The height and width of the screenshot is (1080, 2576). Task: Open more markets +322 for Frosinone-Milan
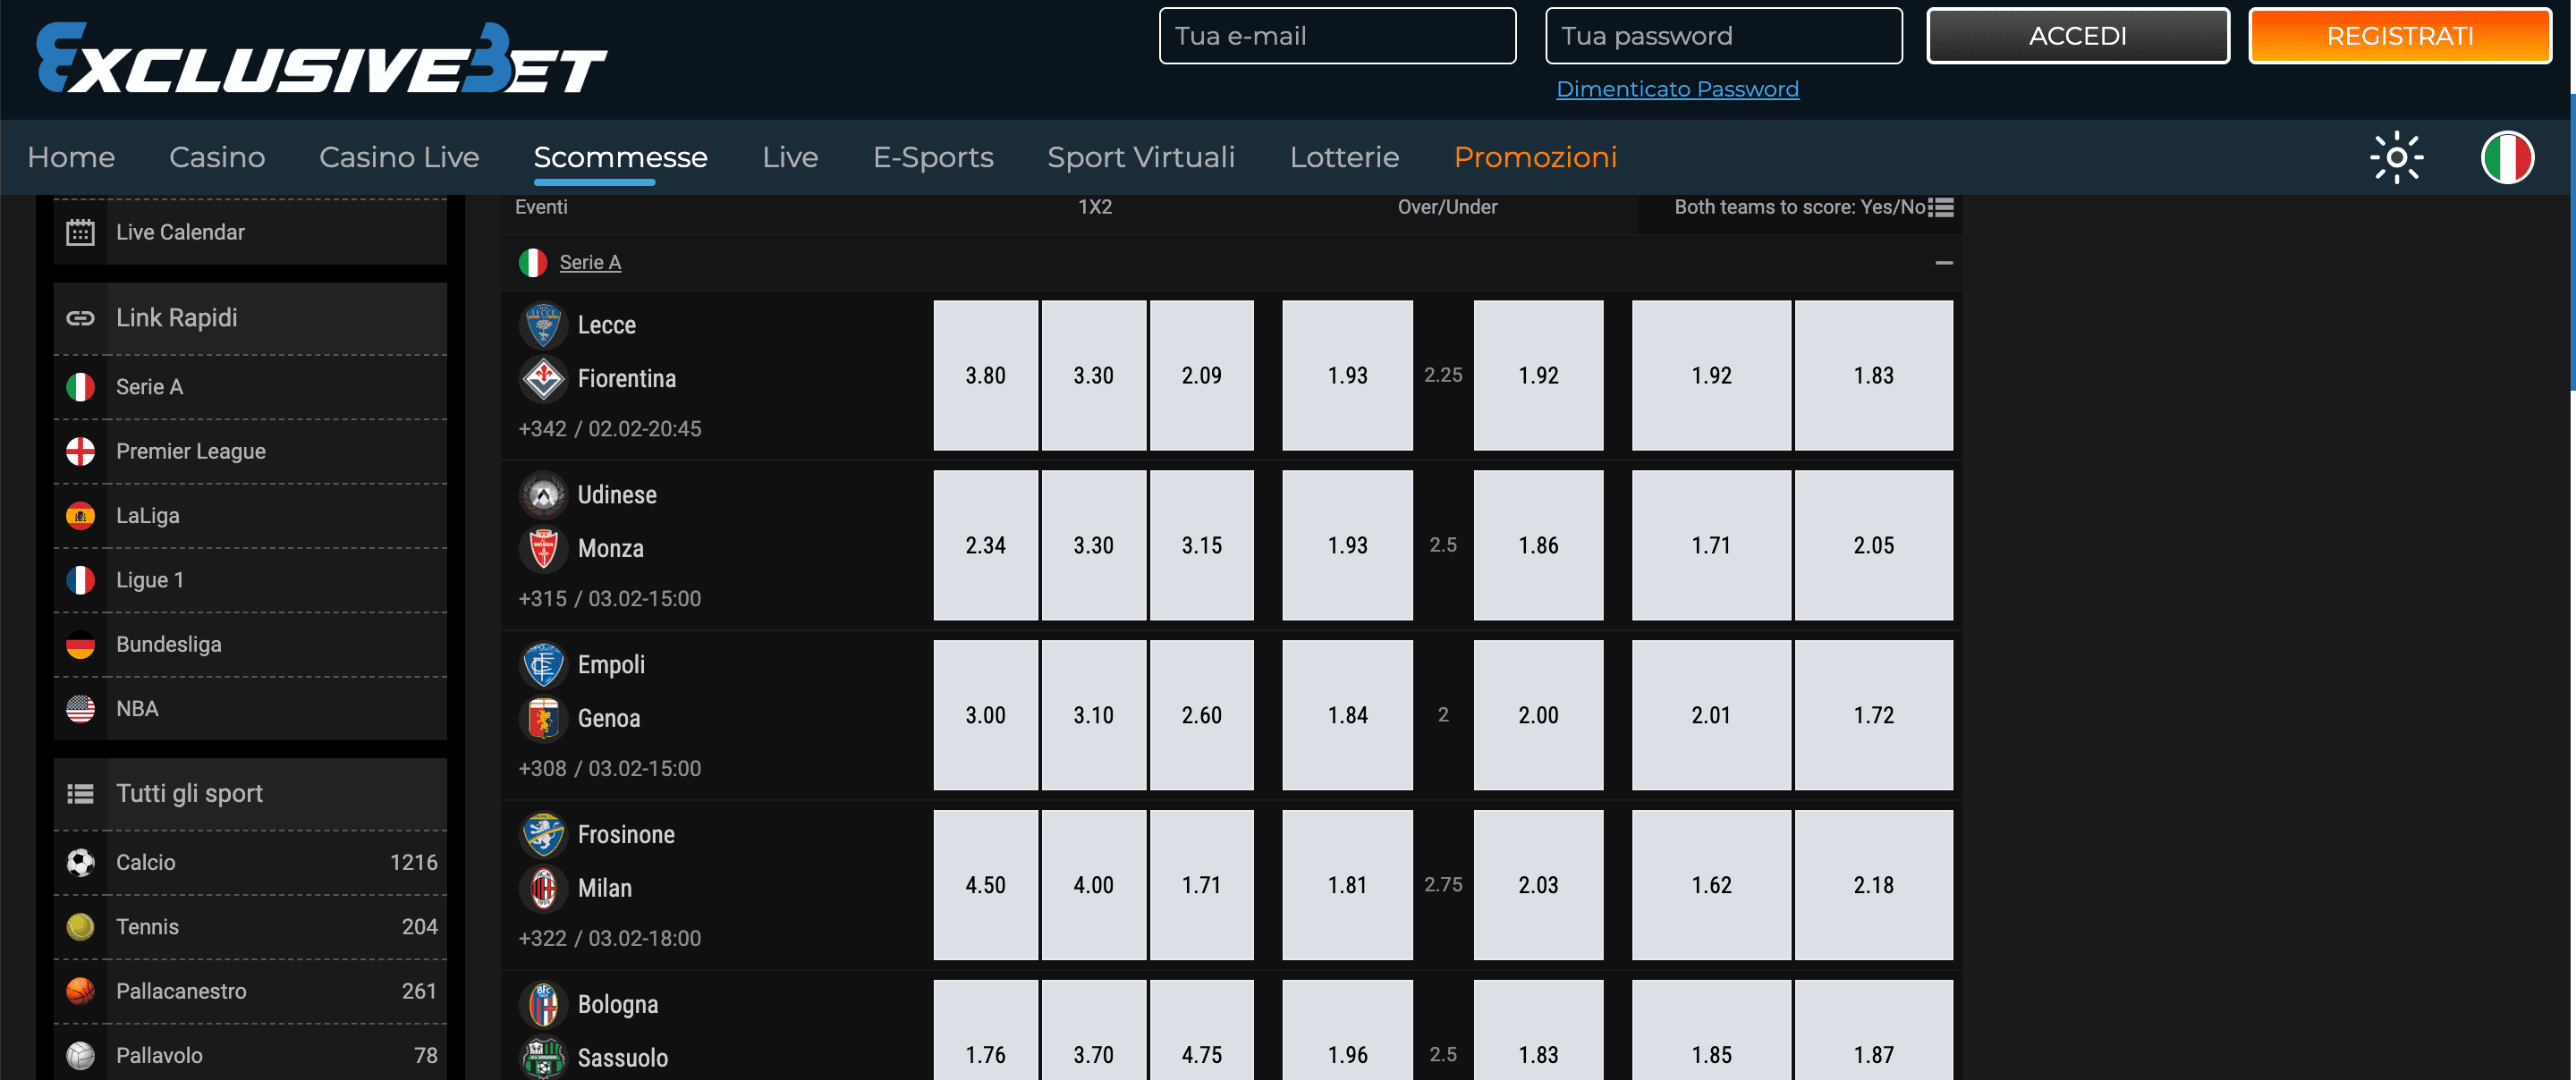(542, 939)
